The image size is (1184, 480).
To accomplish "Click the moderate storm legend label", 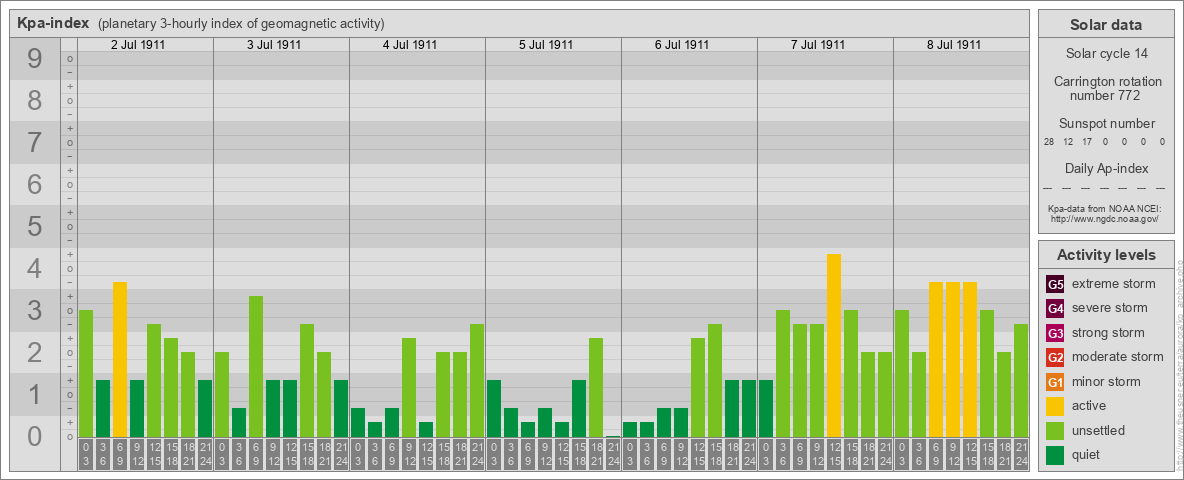I will point(1118,356).
